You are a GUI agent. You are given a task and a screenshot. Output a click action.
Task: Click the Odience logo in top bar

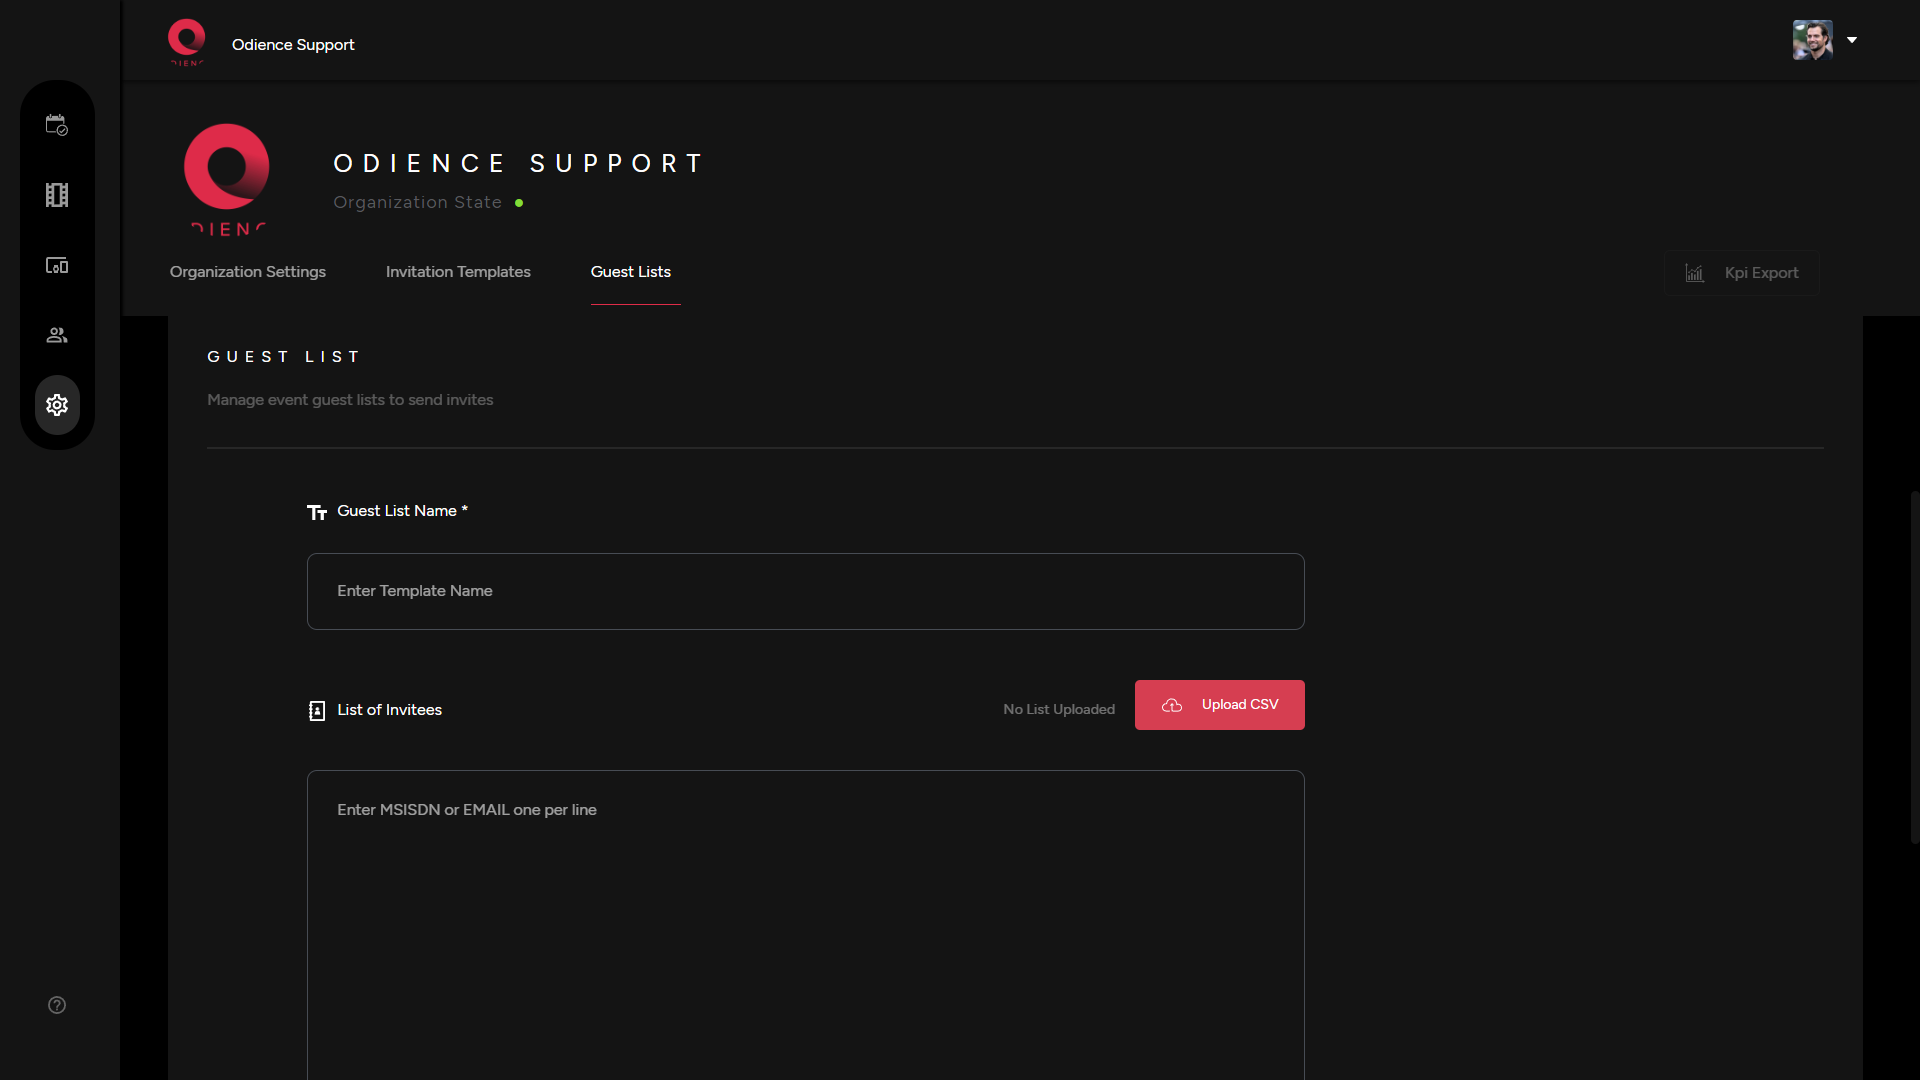(x=186, y=42)
